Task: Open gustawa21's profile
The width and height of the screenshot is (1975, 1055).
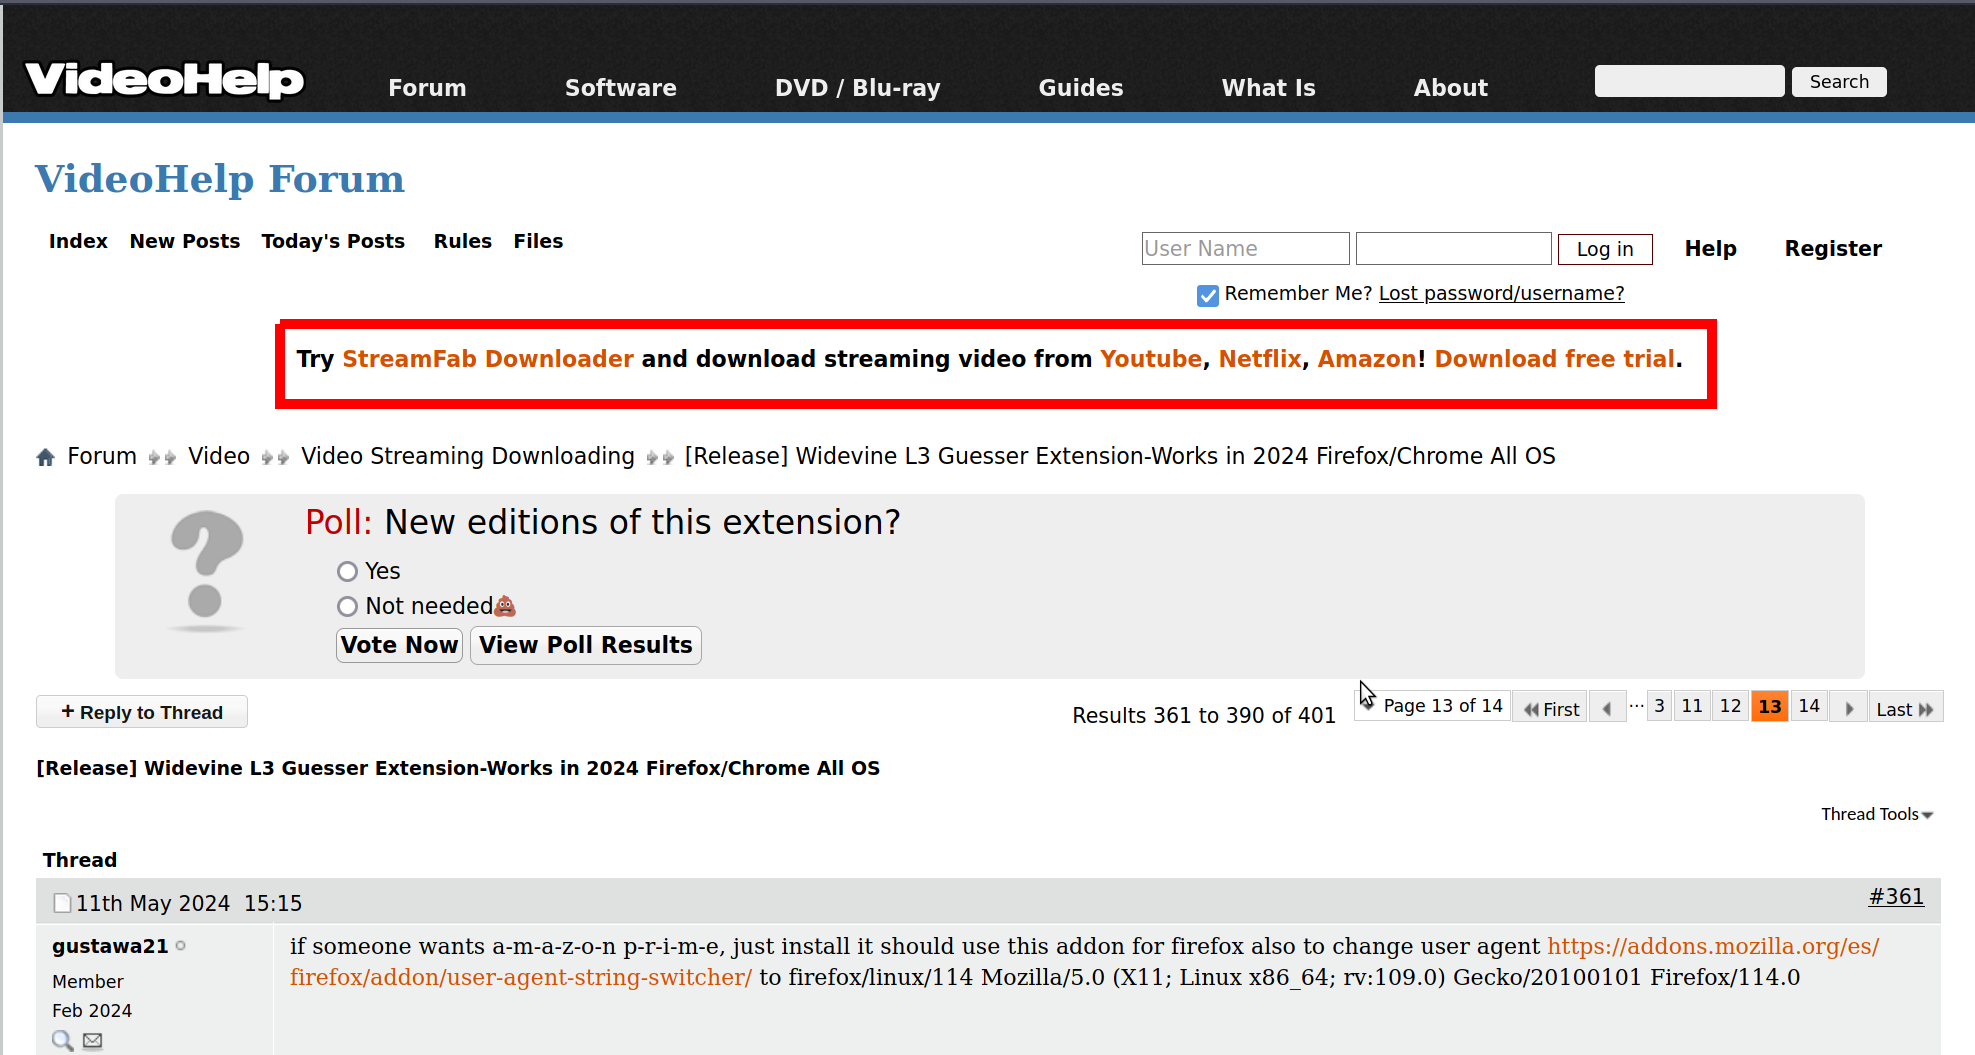Action: tap(110, 946)
